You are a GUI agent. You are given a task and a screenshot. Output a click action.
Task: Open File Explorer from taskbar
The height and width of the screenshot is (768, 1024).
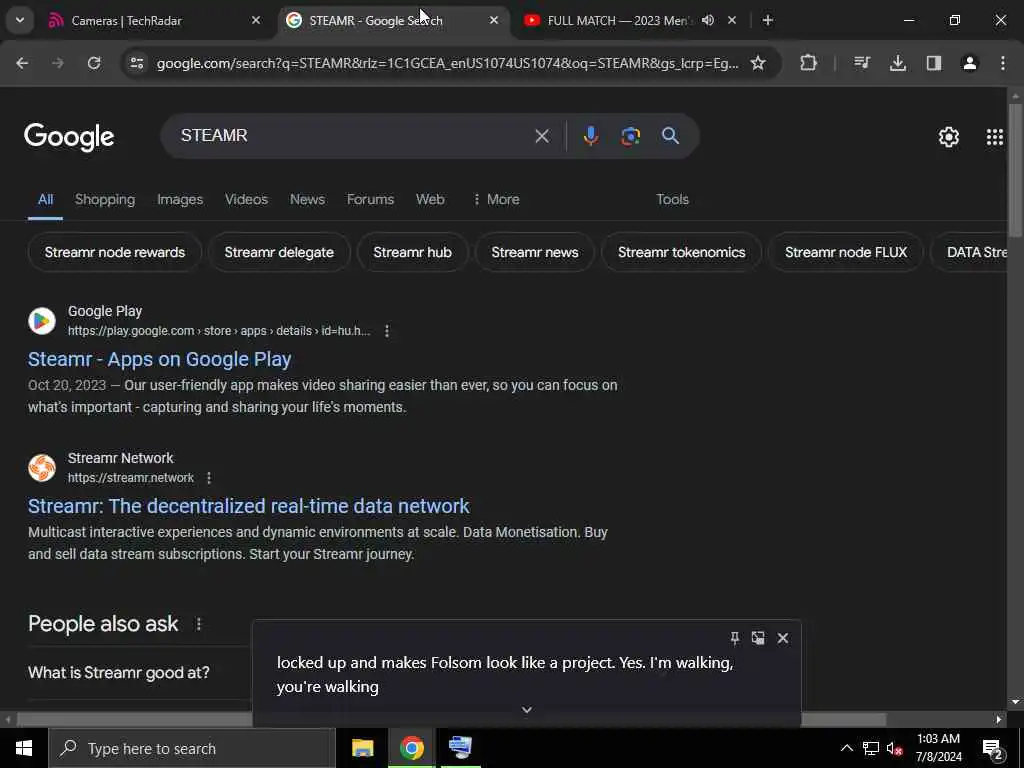pyautogui.click(x=362, y=748)
